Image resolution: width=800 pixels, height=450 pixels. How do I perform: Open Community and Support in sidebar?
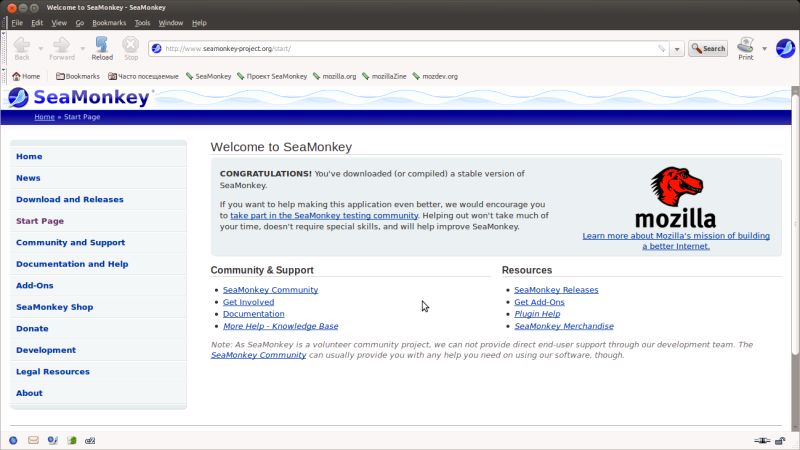point(70,242)
